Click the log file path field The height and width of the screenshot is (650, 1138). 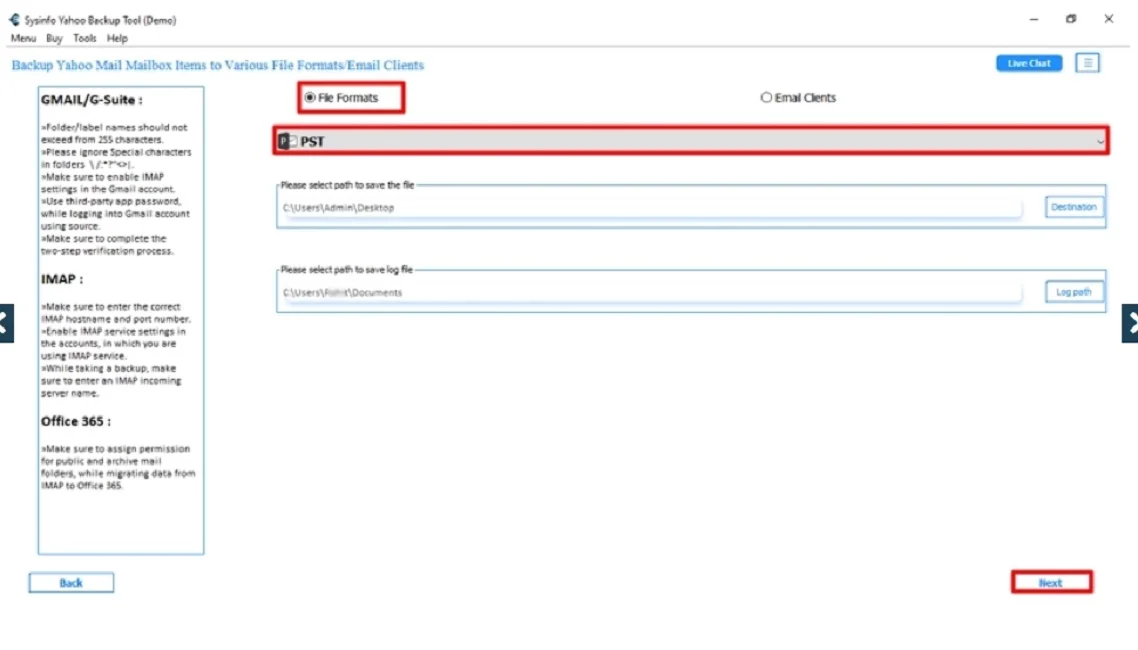coord(651,293)
